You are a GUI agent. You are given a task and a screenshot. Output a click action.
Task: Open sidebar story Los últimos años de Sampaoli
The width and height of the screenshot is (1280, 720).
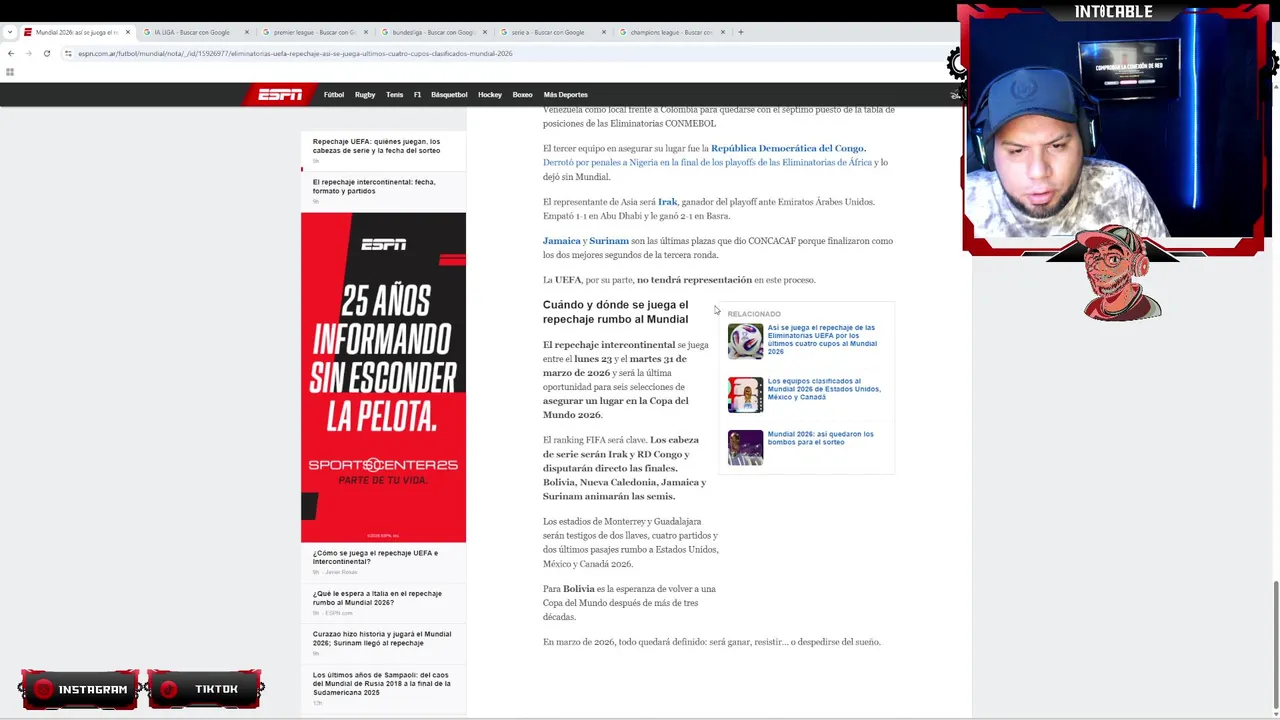click(382, 684)
